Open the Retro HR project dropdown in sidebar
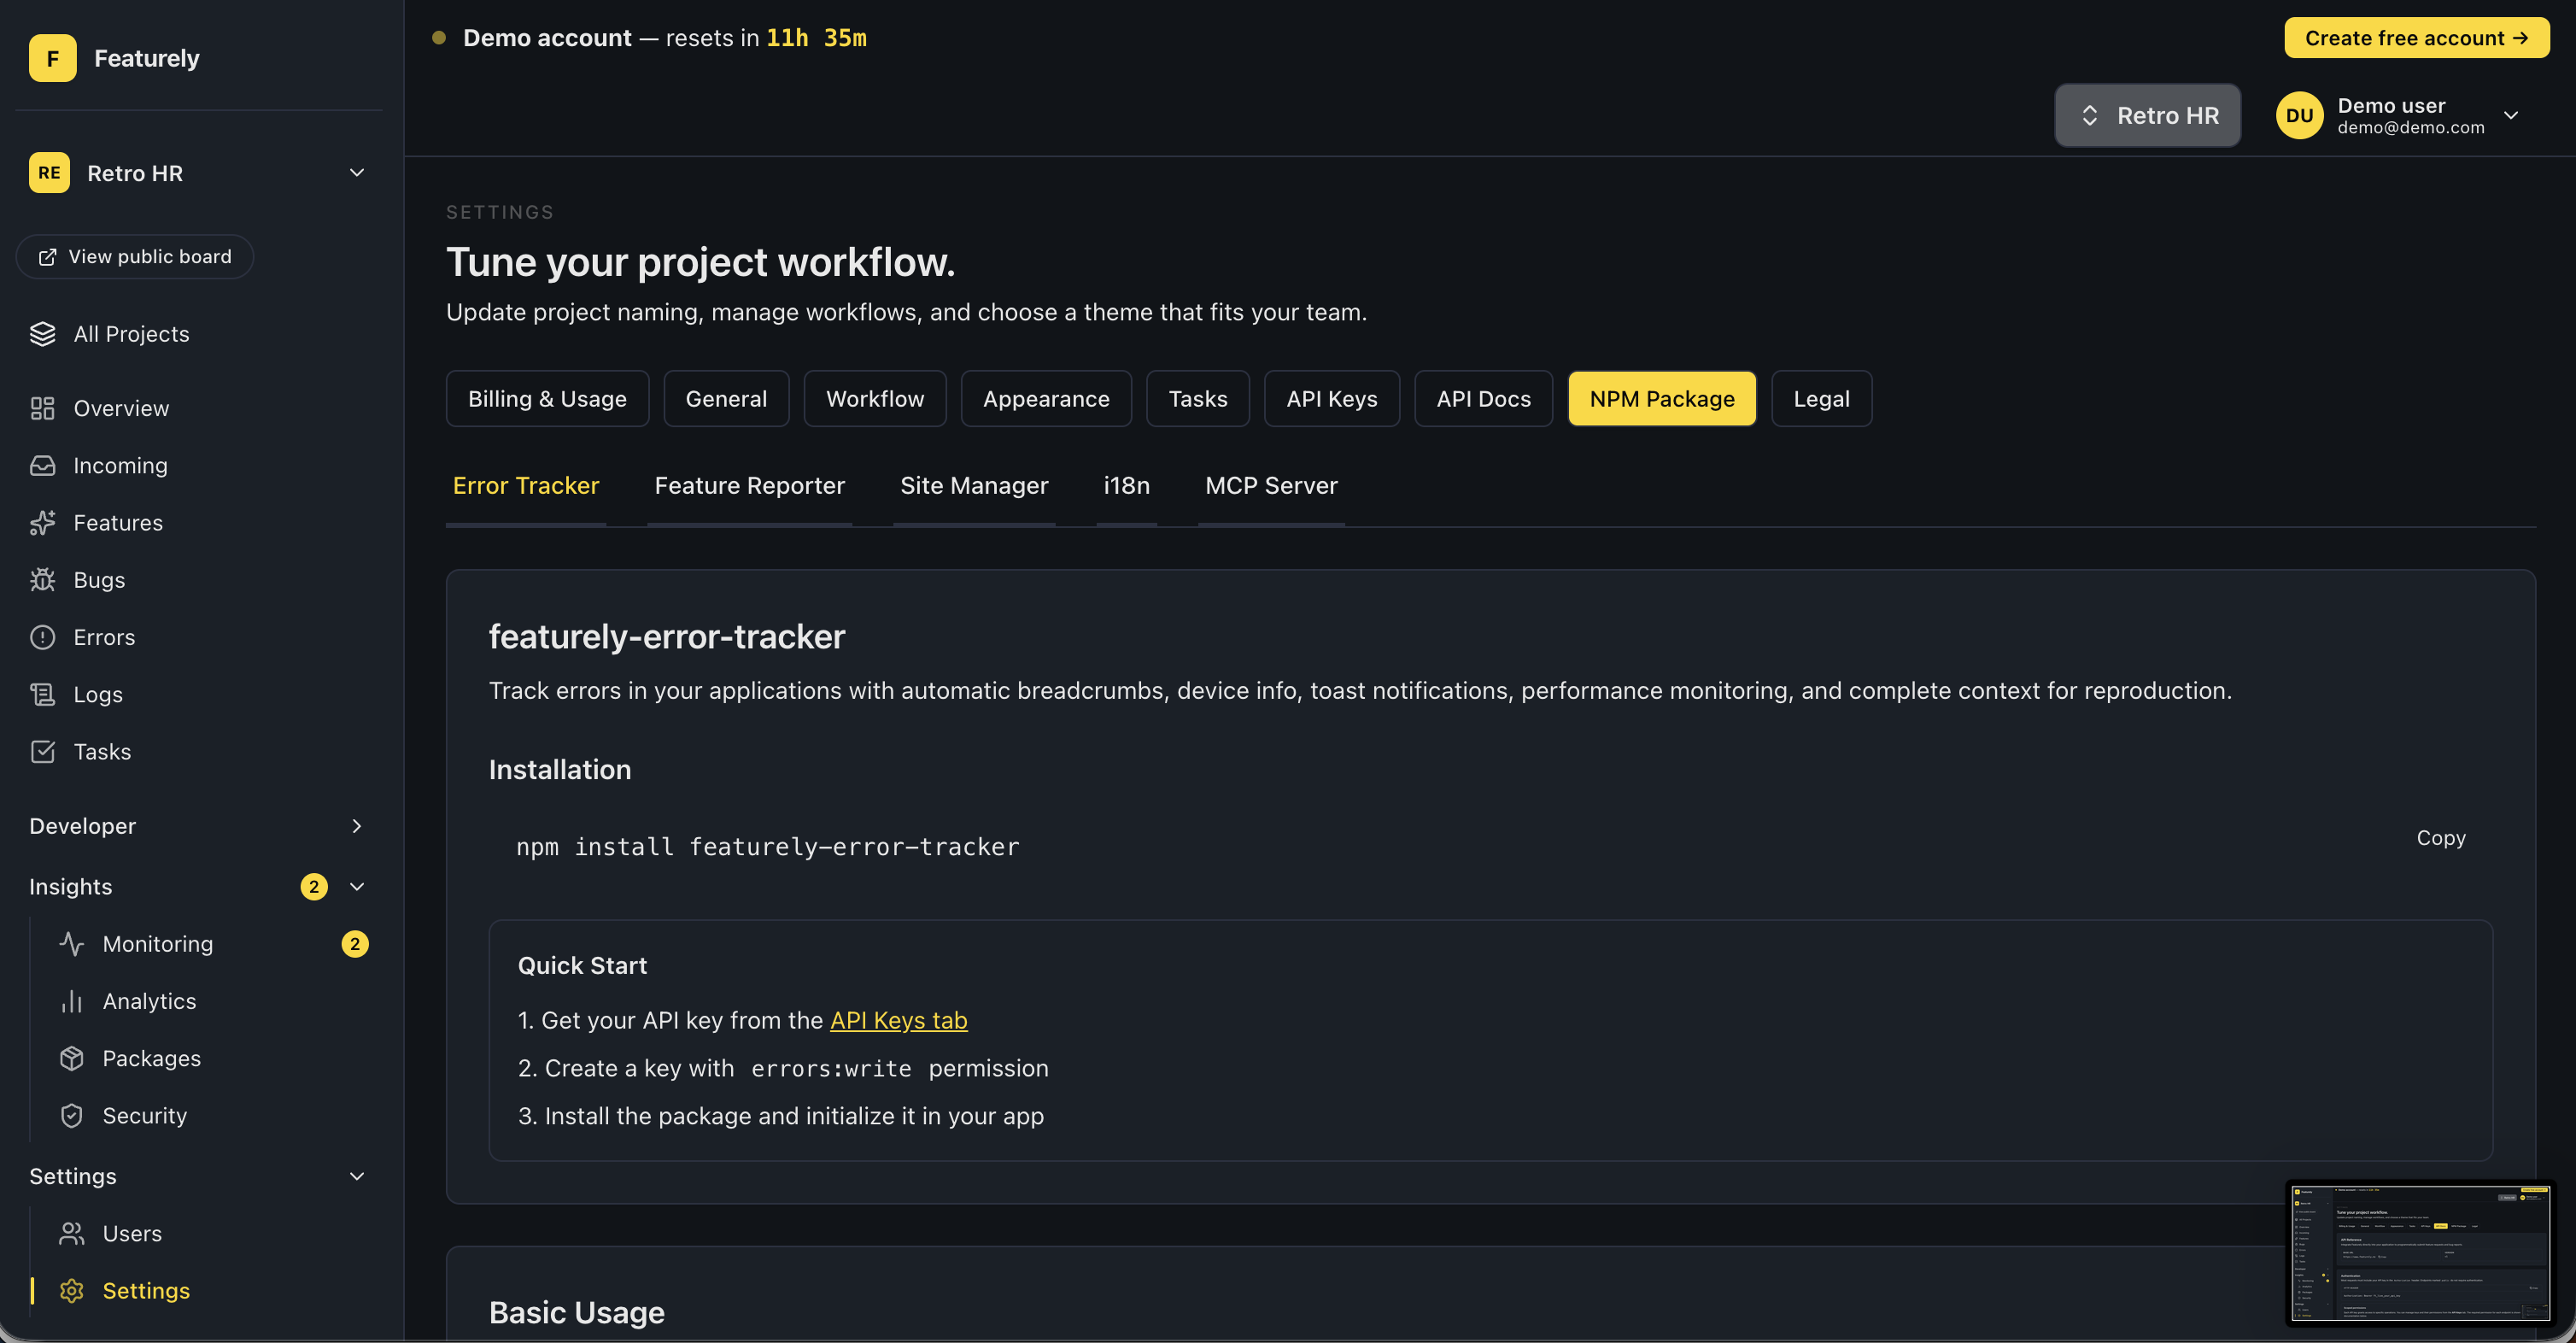2576x1343 pixels. point(357,173)
